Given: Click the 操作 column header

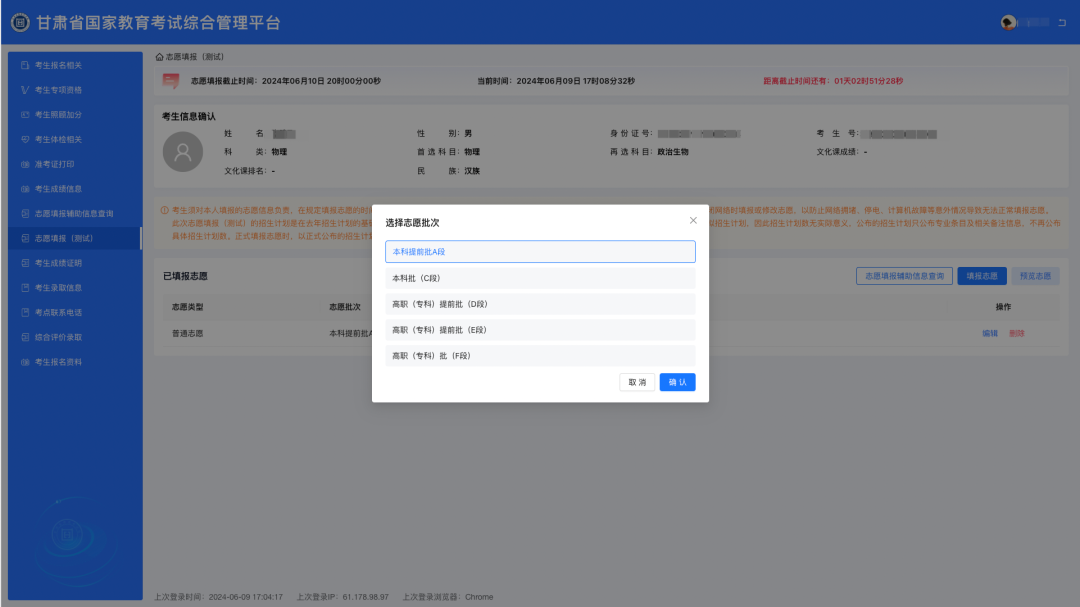Looking at the screenshot, I should [1003, 307].
